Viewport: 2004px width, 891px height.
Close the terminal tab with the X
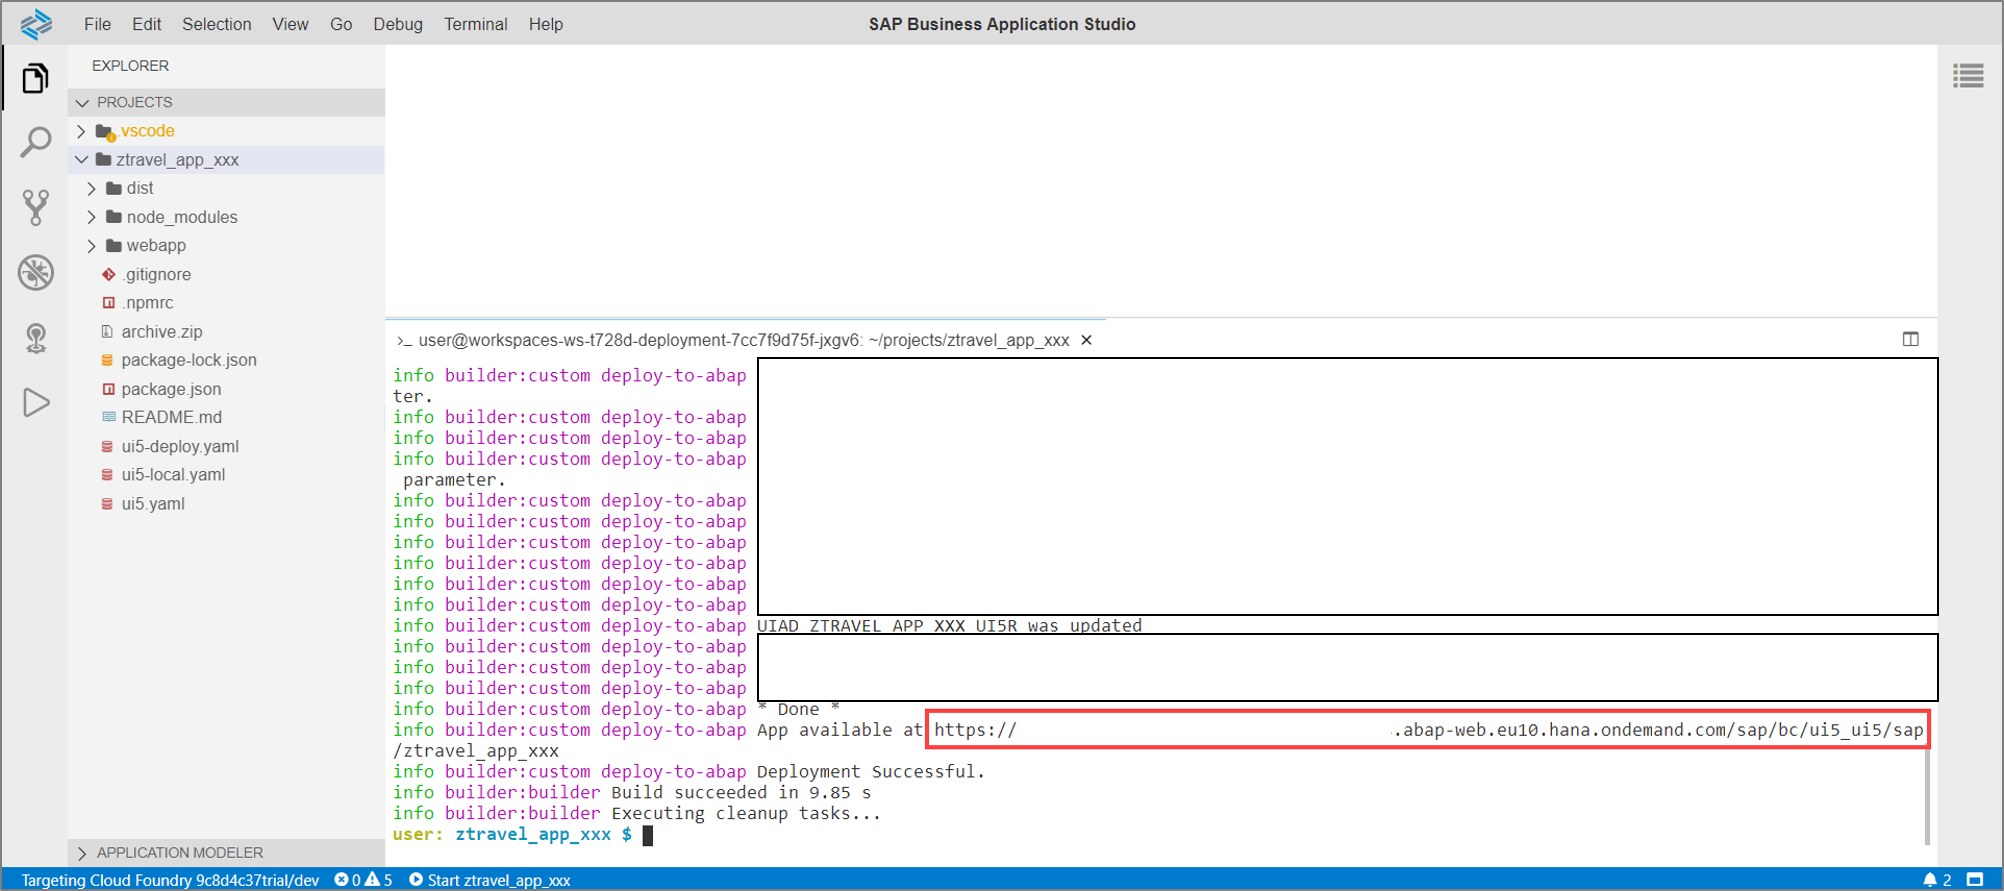[x=1086, y=340]
